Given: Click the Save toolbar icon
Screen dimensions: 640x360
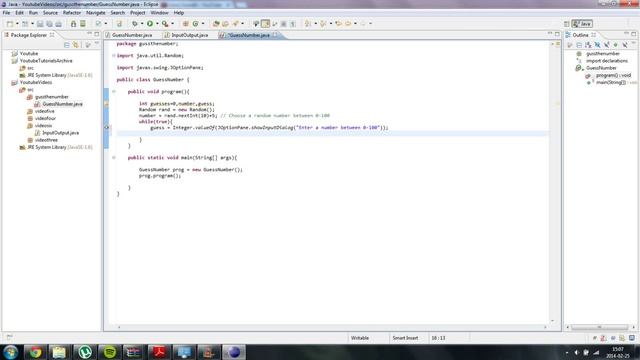Looking at the screenshot, I should (x=40, y=24).
